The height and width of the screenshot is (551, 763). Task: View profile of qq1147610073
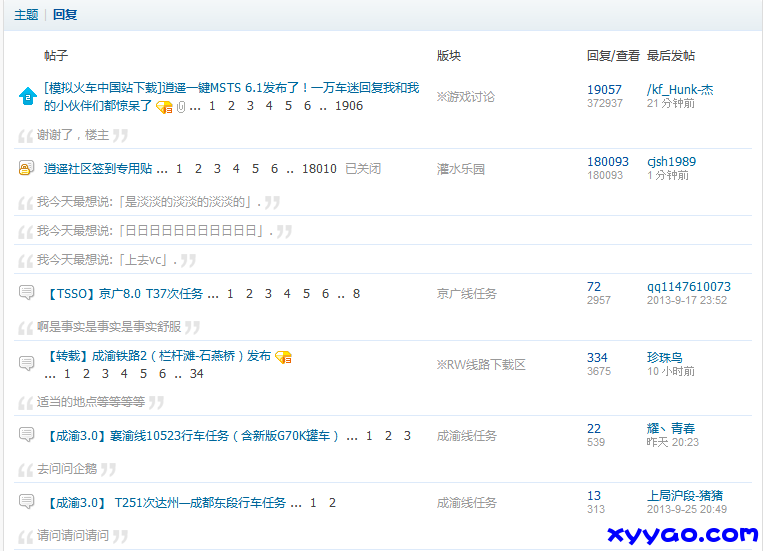coord(689,287)
